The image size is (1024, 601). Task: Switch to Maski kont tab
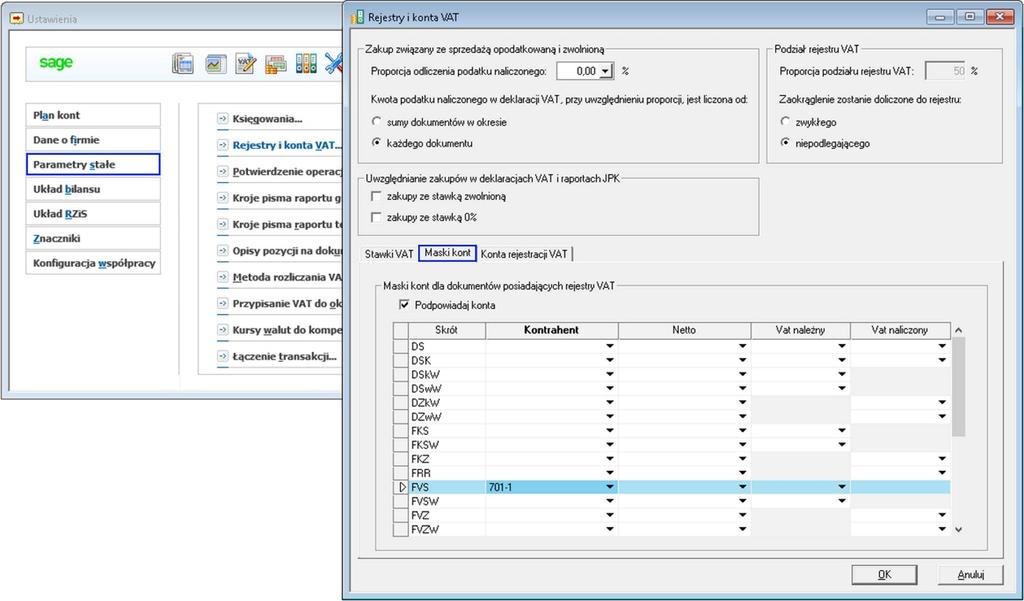click(447, 253)
